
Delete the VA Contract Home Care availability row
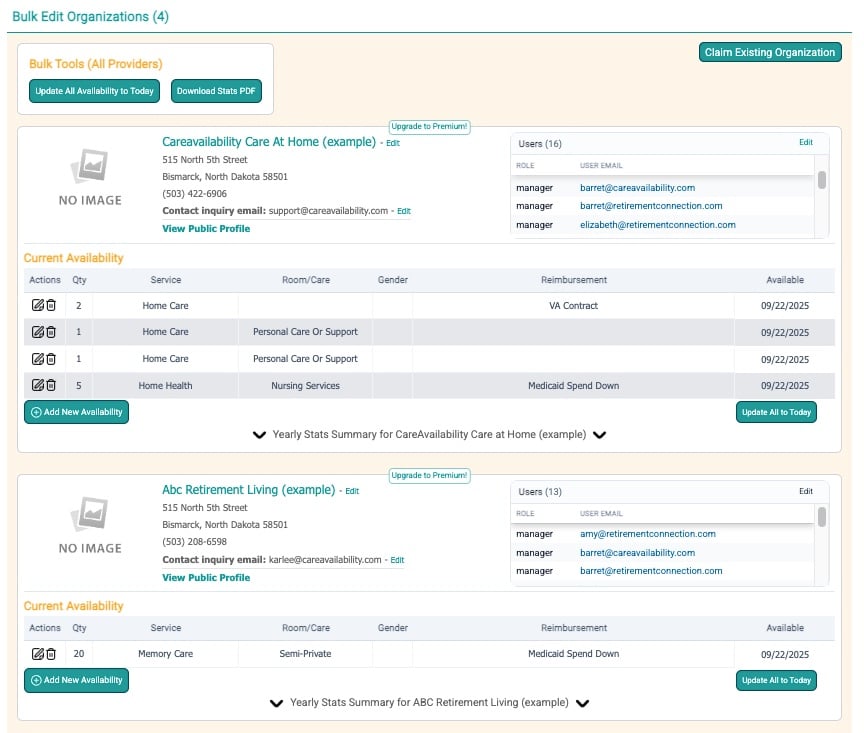click(51, 306)
